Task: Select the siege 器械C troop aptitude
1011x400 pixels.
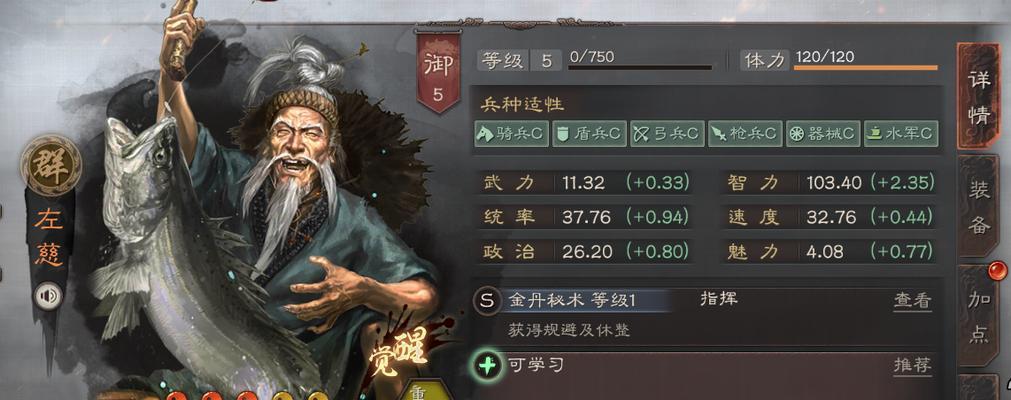Action: pyautogui.click(x=823, y=134)
